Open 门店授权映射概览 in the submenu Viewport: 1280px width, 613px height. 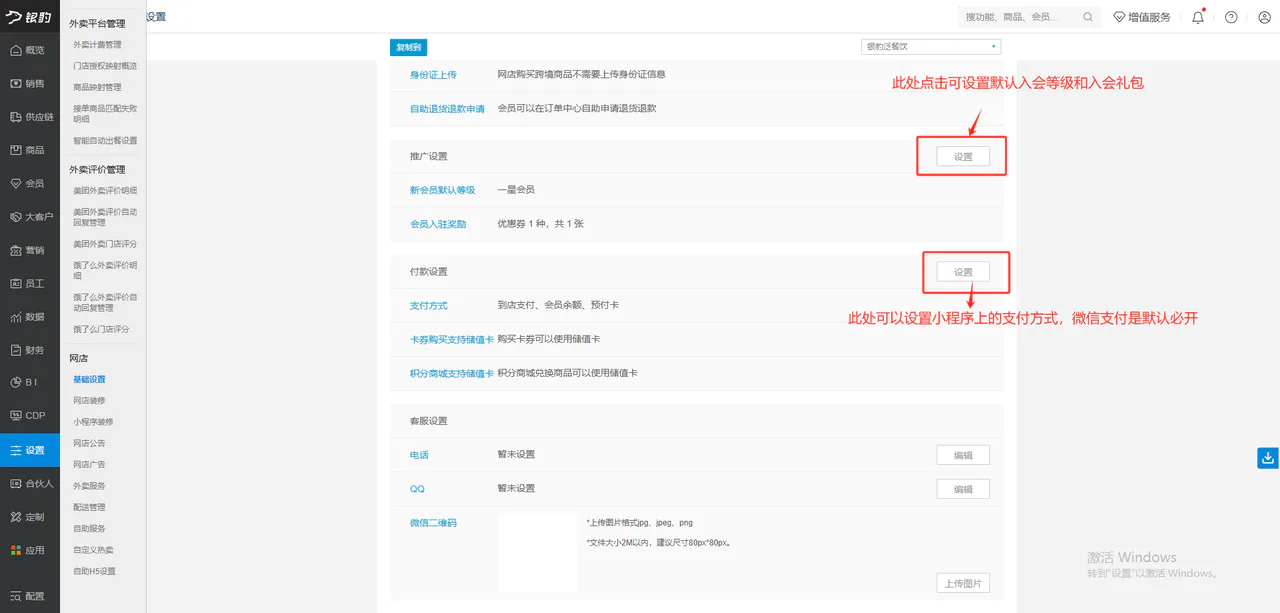click(105, 66)
